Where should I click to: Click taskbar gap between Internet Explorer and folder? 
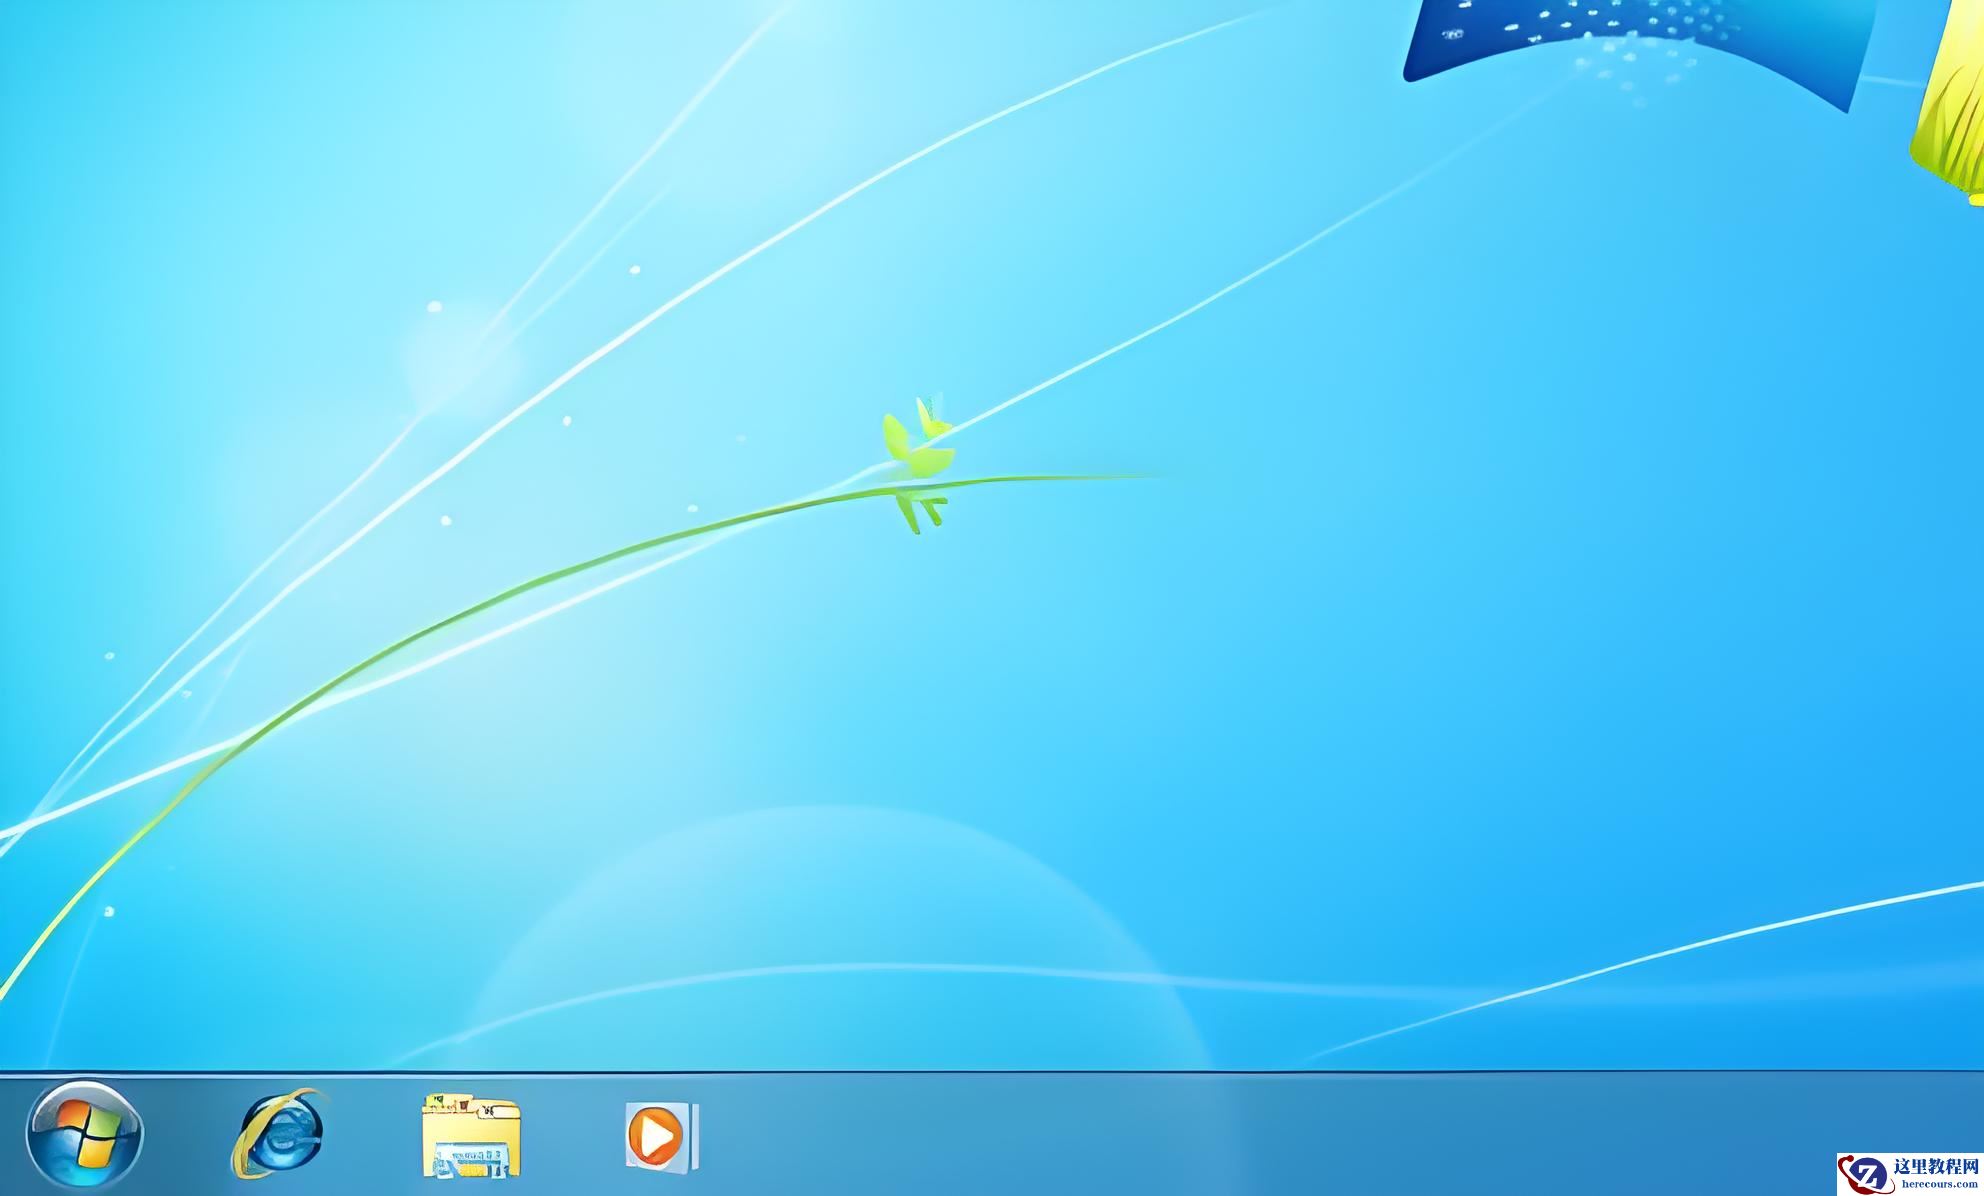(374, 1136)
